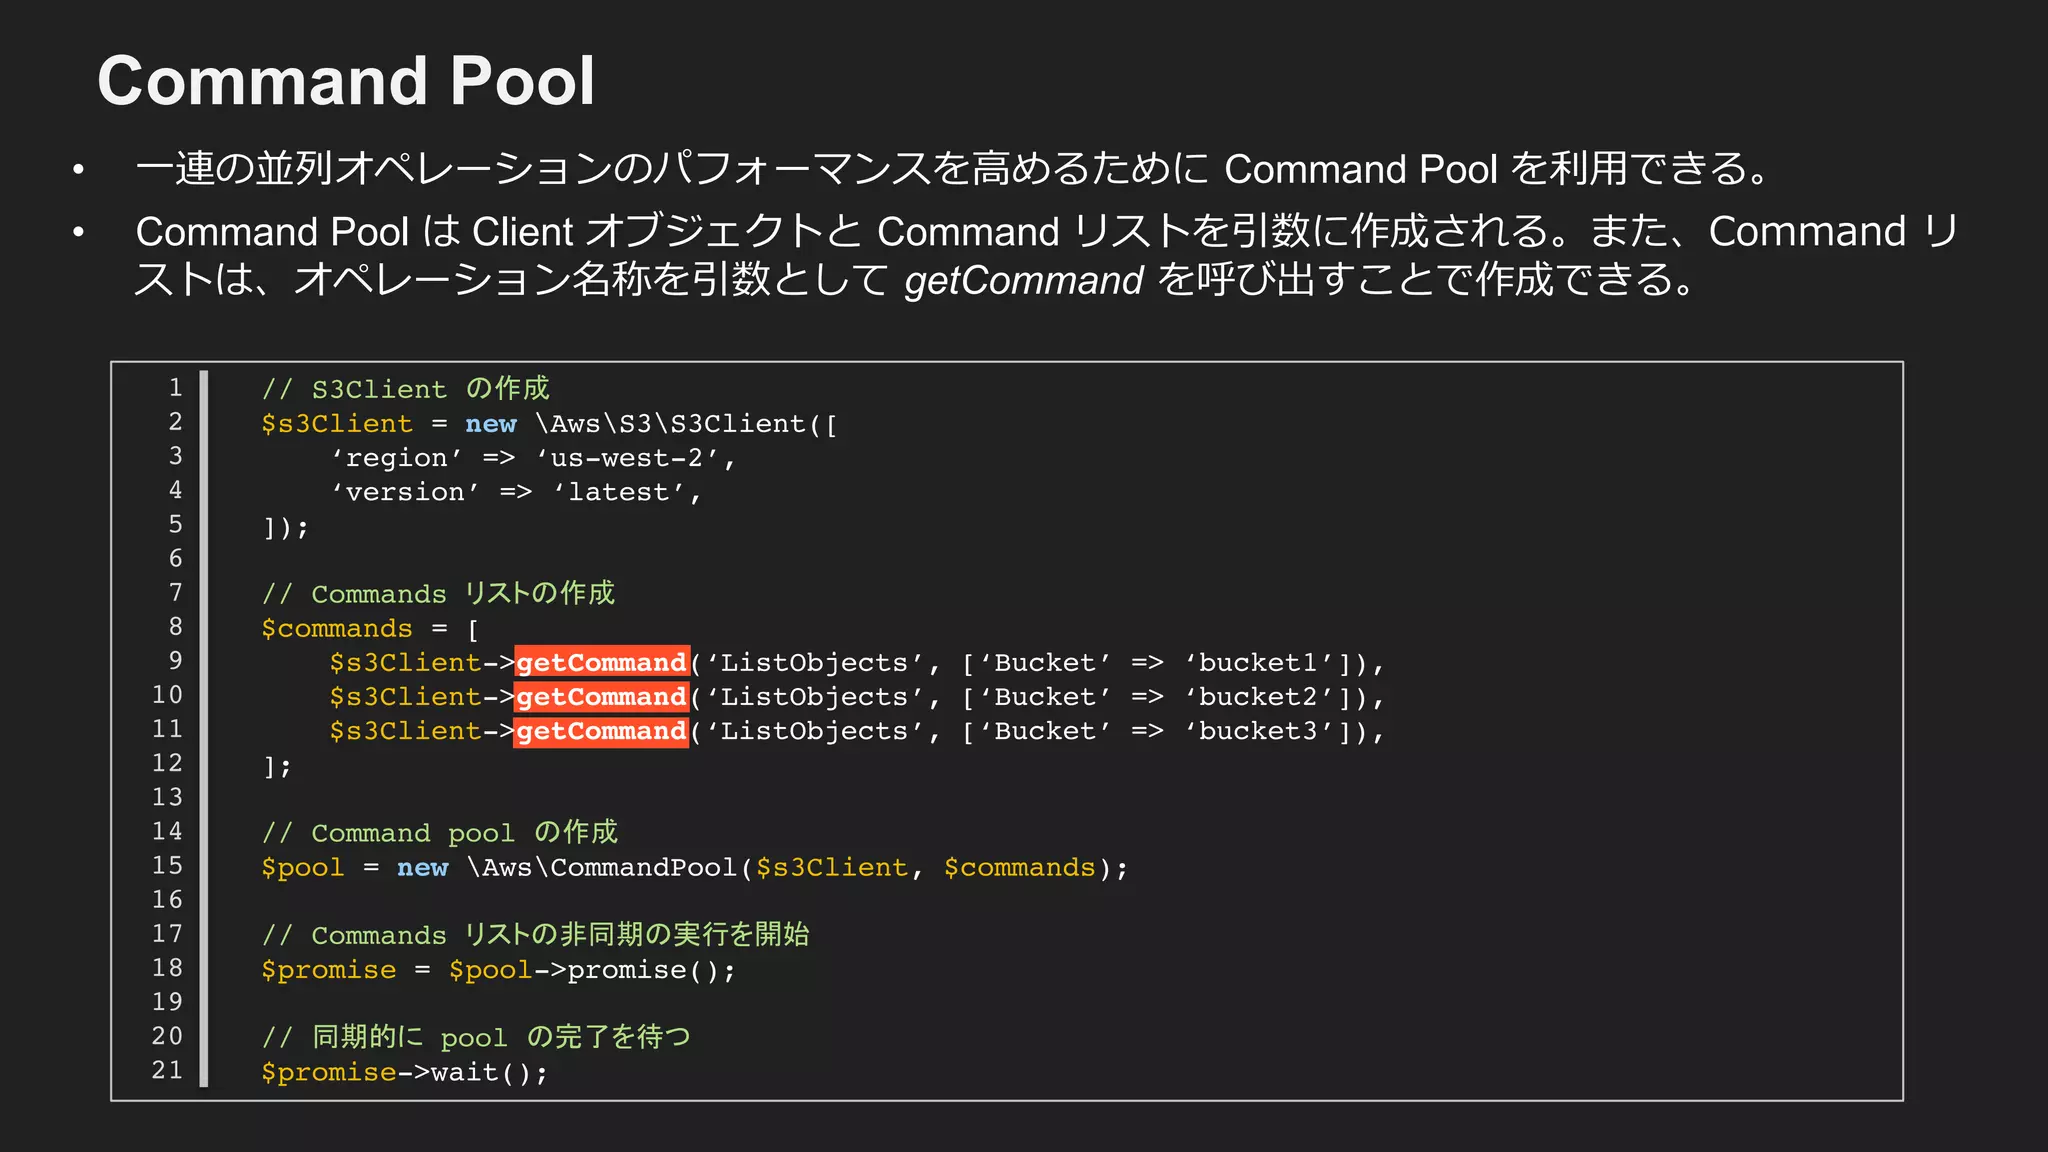This screenshot has width=2048, height=1152.
Task: Click the comment '// Commands リストの非同期の実行を開始'
Action: pos(535,935)
